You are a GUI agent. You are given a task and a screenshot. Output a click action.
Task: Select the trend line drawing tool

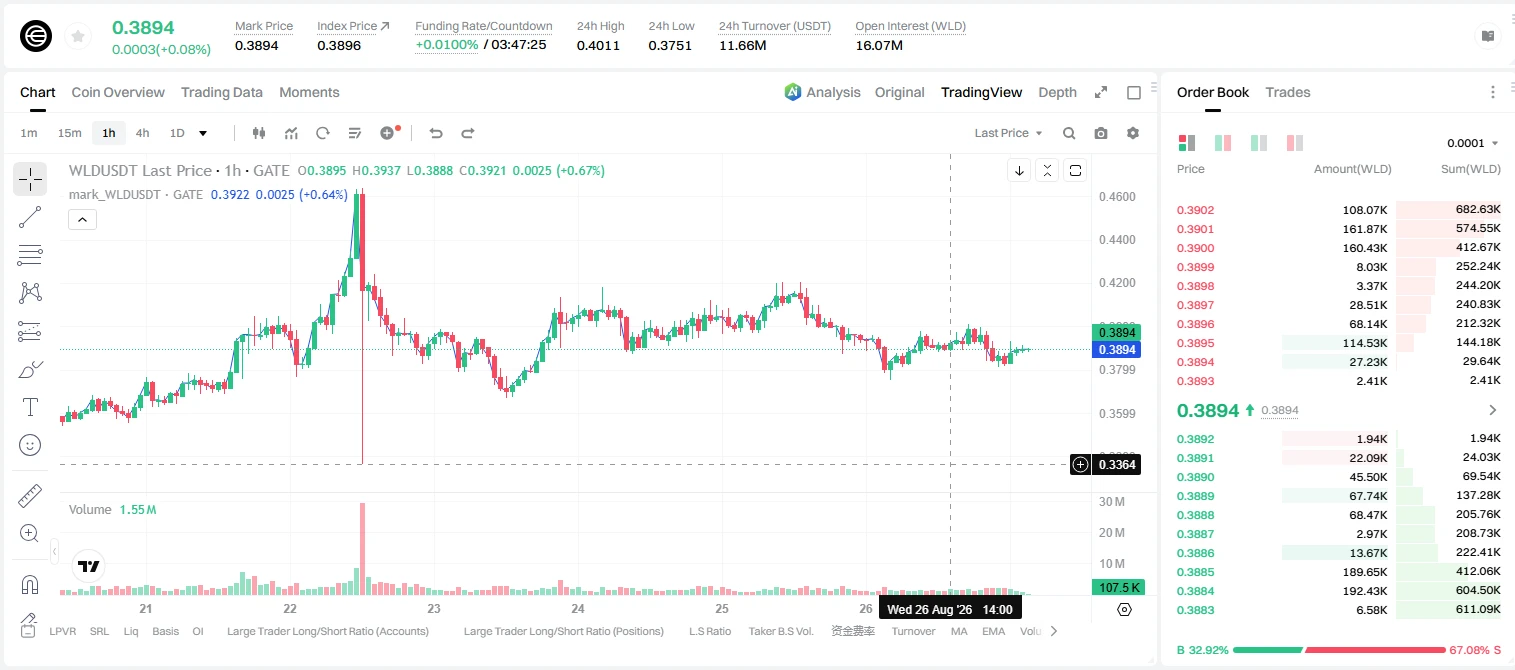[30, 217]
